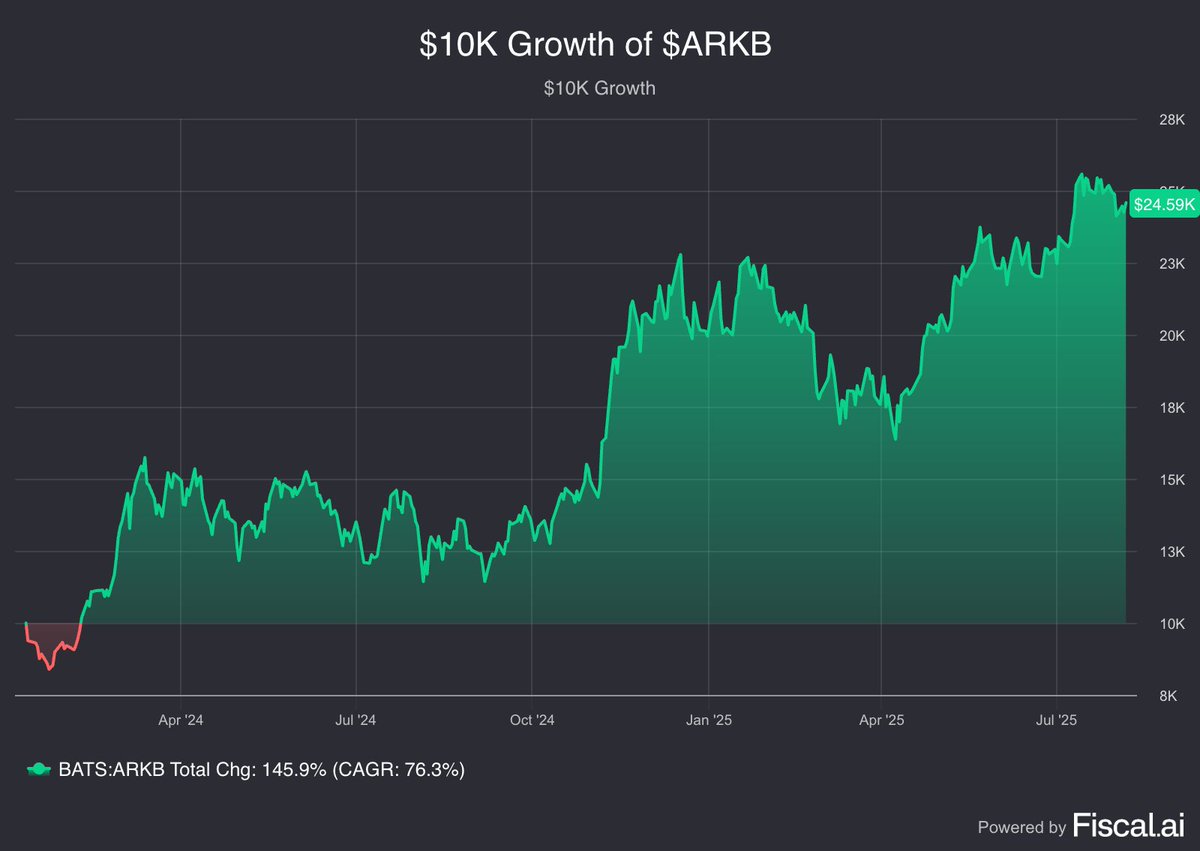Click the 13K y-axis label
1200x851 pixels.
(1171, 552)
